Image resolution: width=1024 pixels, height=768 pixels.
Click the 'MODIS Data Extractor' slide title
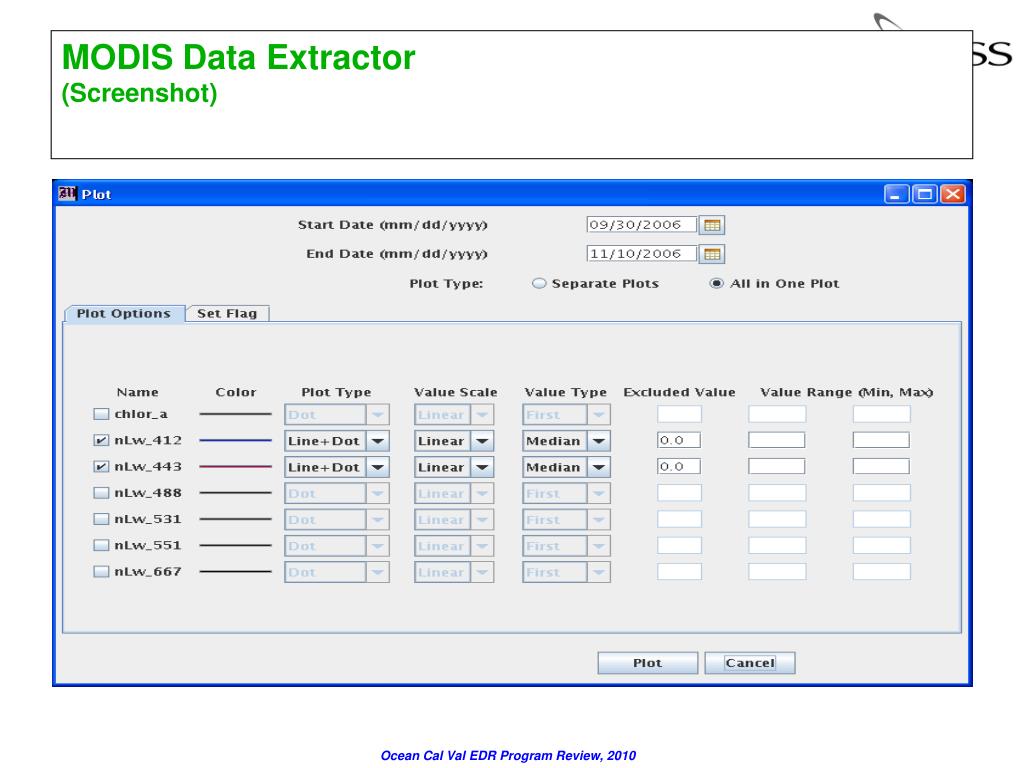tap(238, 57)
